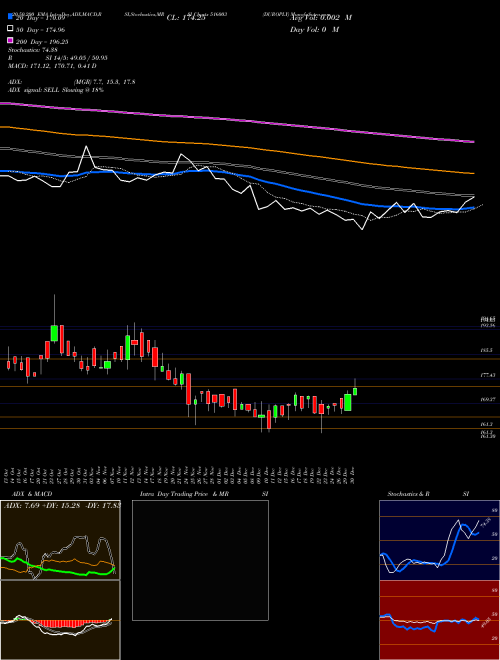Click the 'CL: 174.25' closing price label
Image resolution: width=500 pixels, height=660 pixels.
(x=186, y=18)
